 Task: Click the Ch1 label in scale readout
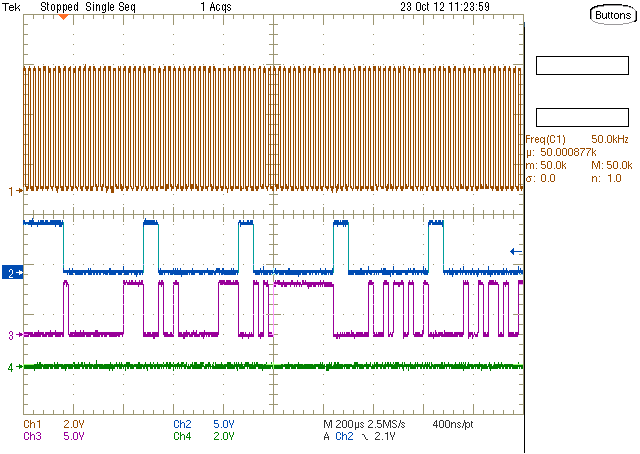pos(32,424)
